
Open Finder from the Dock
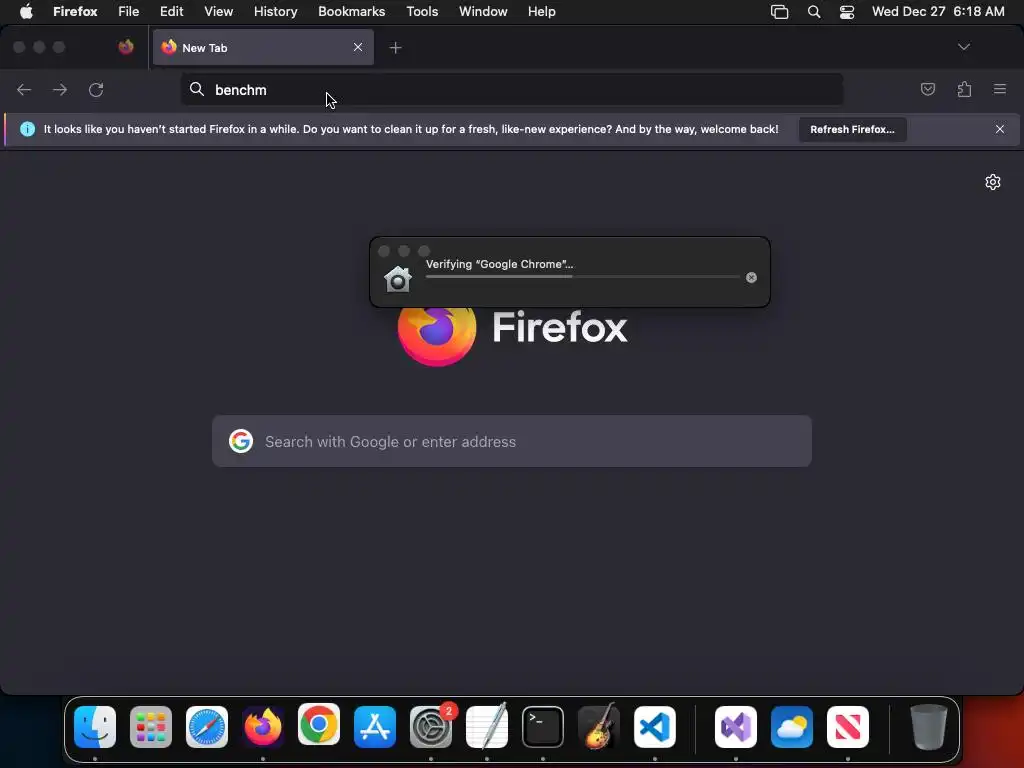tap(95, 727)
